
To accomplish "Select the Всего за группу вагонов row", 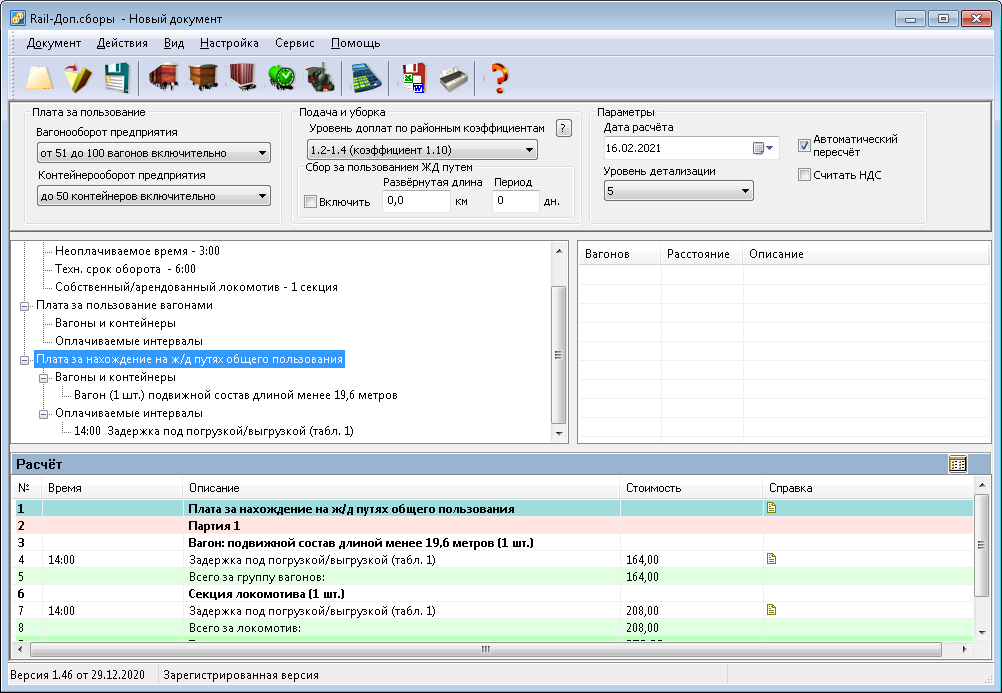I will click(493, 577).
